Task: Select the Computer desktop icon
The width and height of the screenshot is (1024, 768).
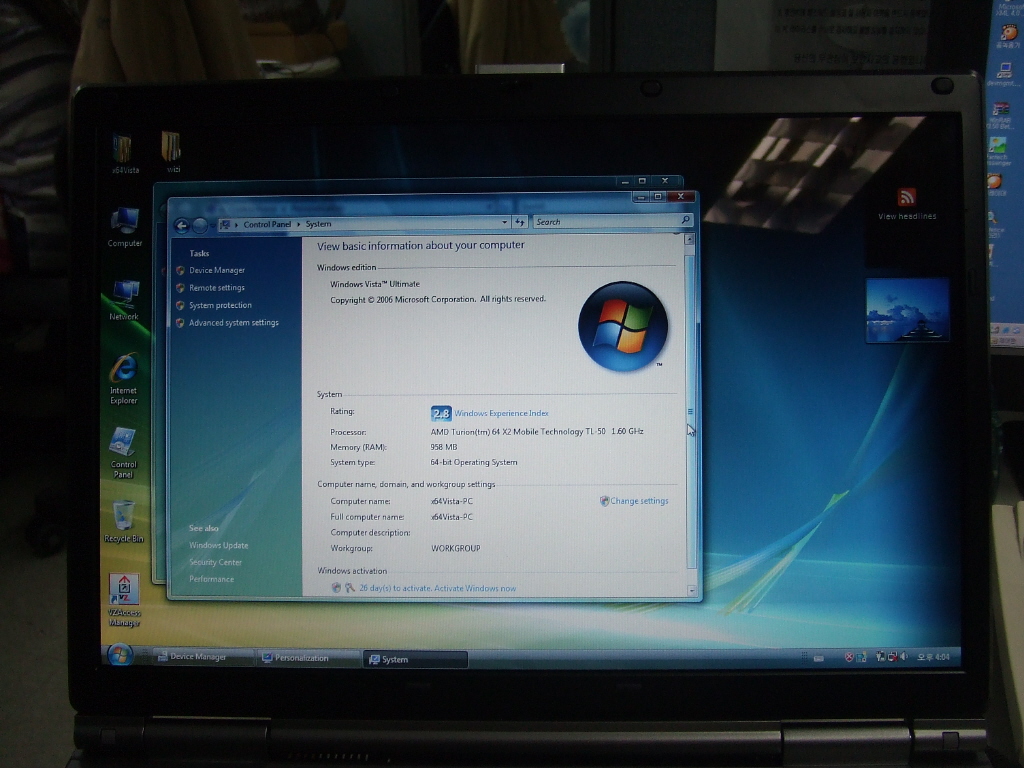Action: (x=124, y=227)
